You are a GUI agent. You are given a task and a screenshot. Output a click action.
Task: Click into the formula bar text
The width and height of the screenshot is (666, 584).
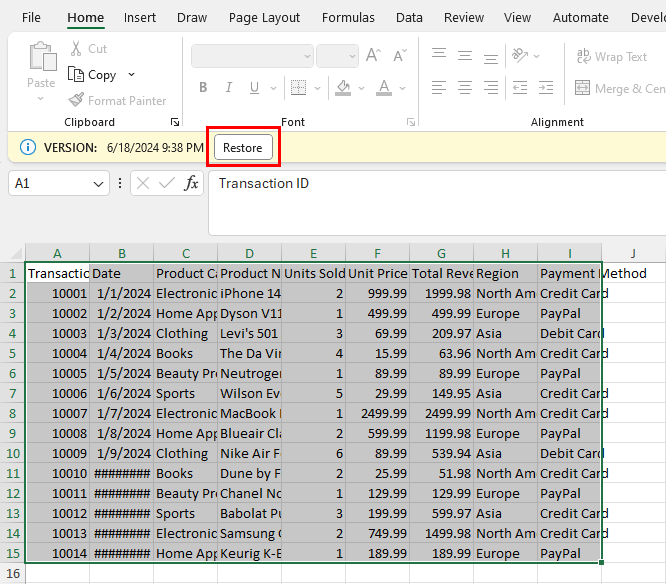[x=437, y=203]
